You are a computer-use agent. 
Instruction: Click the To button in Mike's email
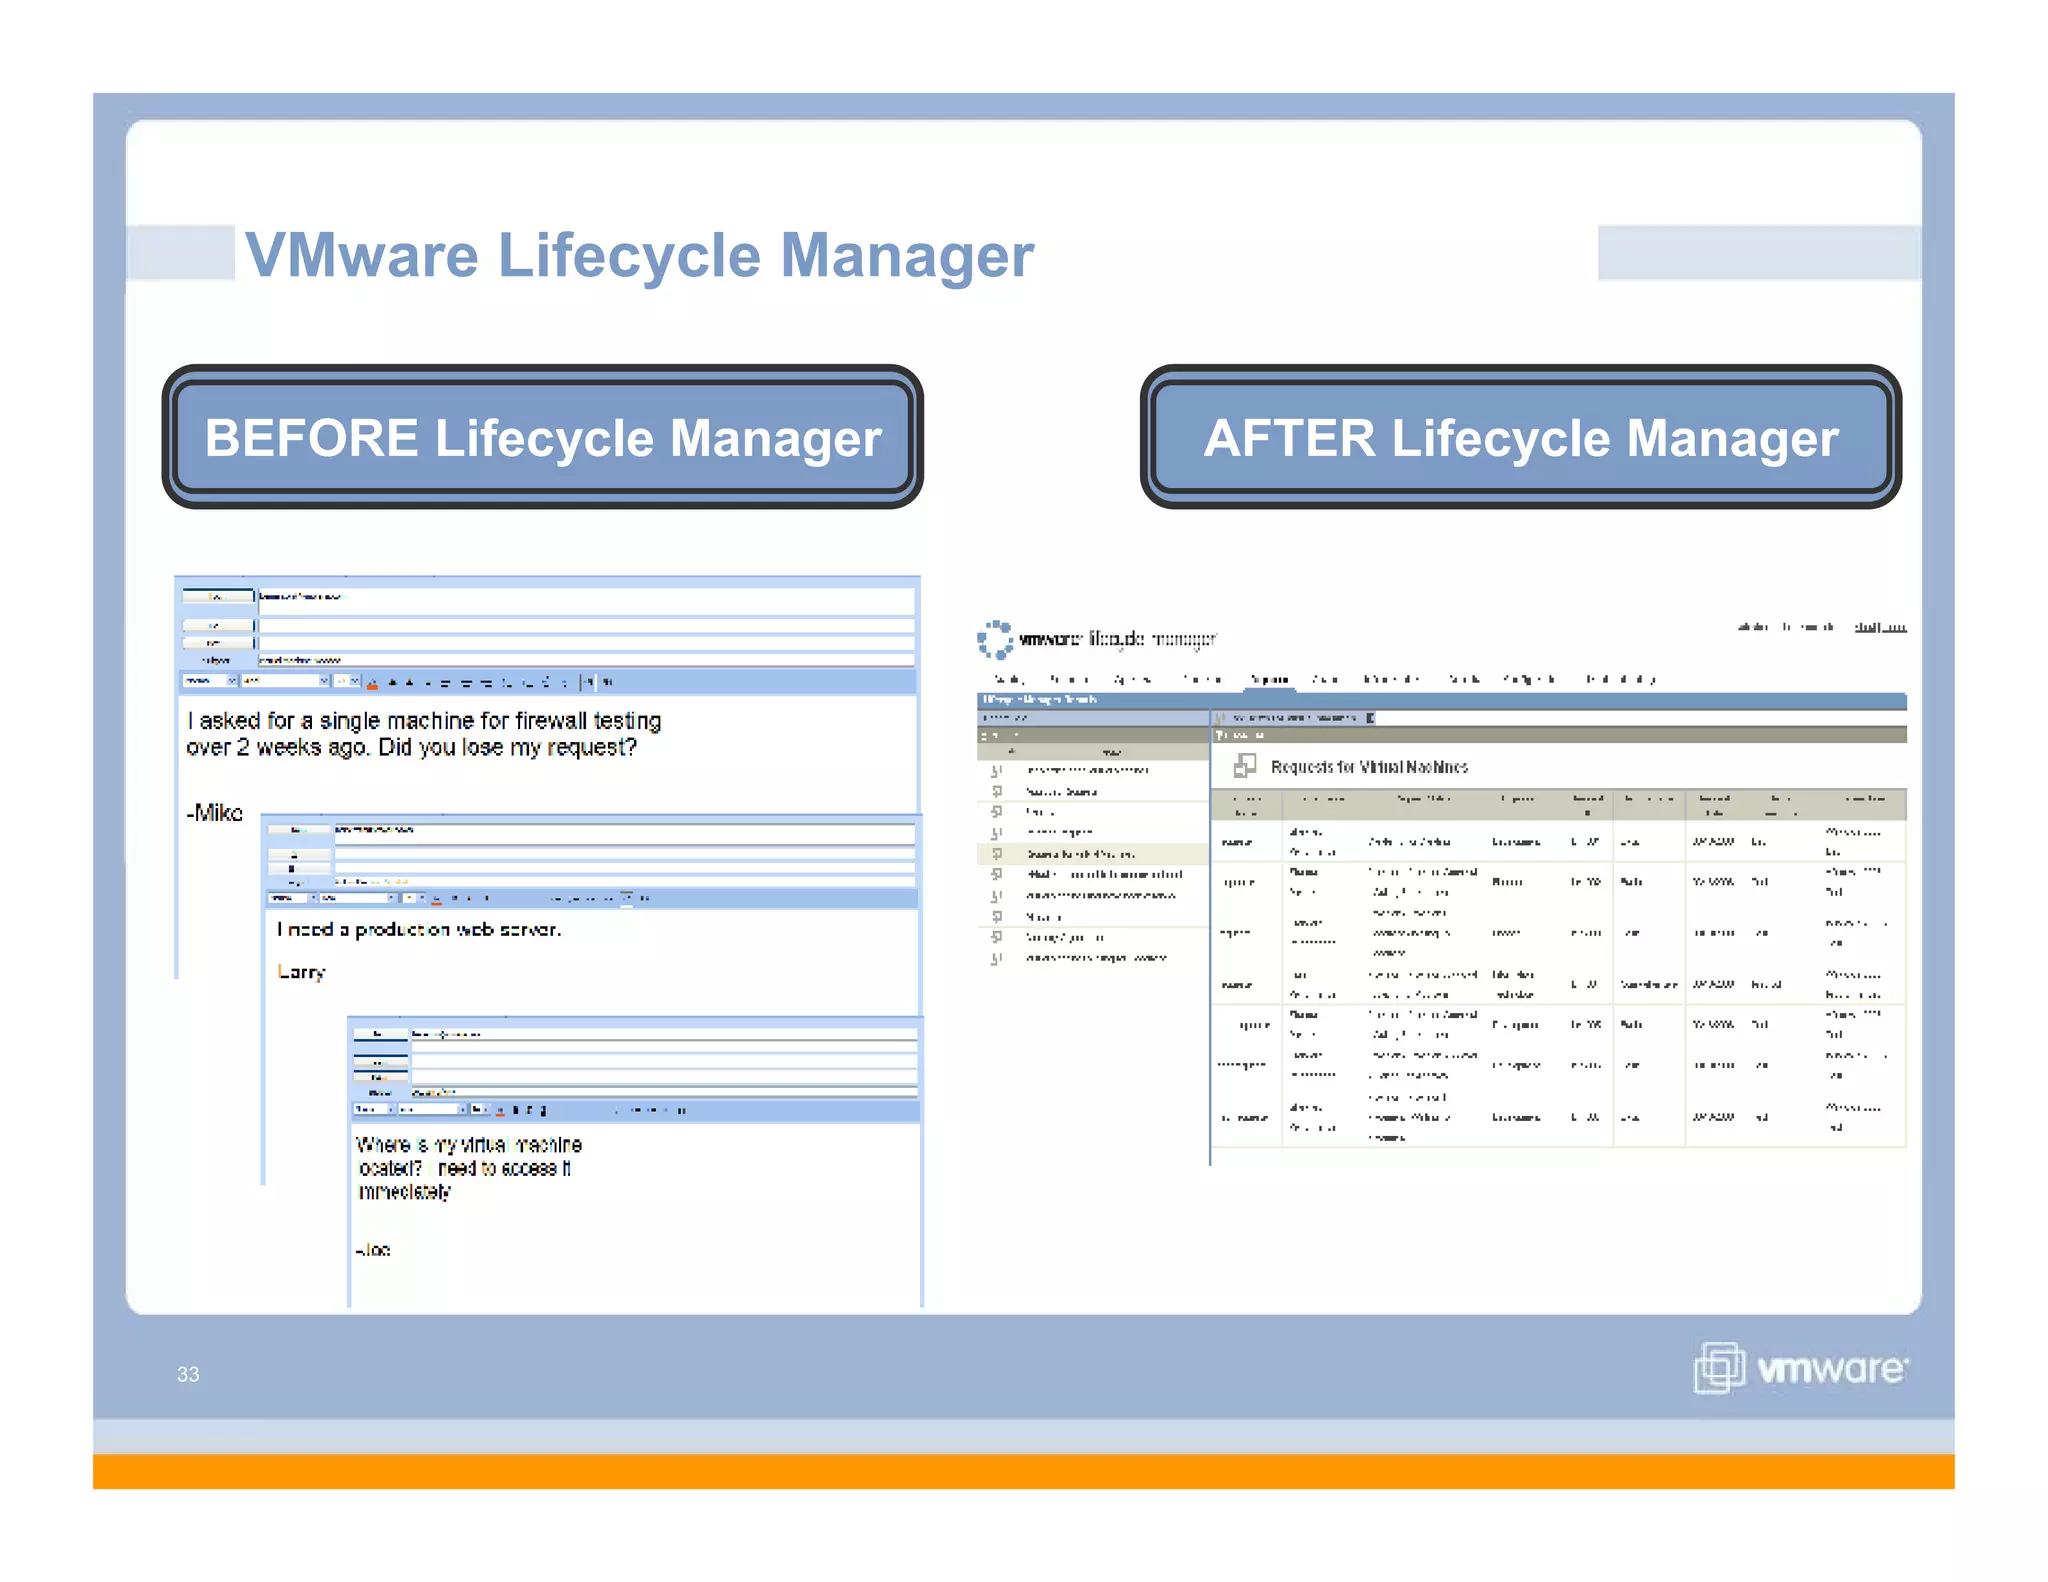217,596
